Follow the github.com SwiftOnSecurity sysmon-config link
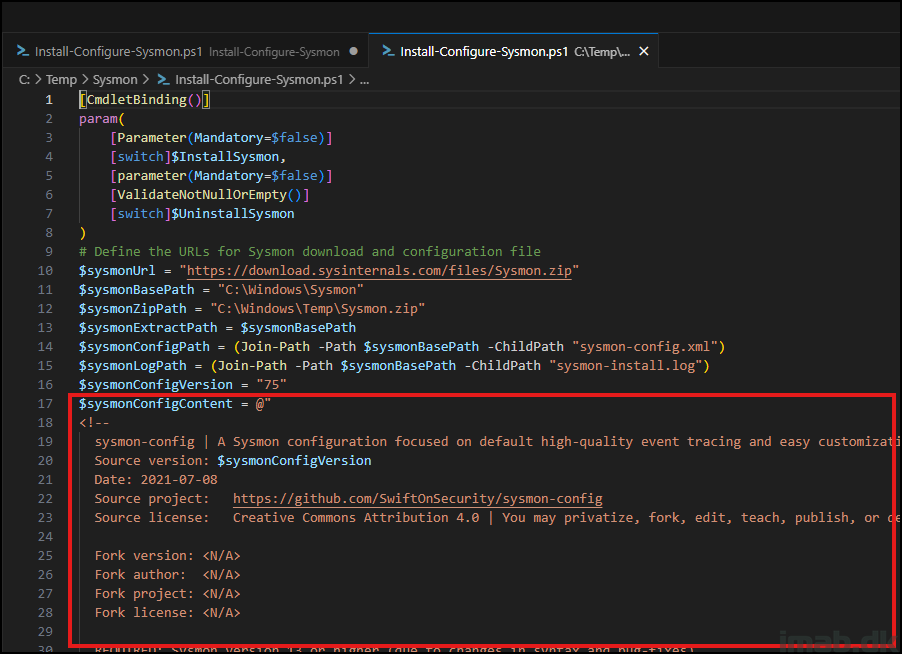This screenshot has height=654, width=902. click(x=417, y=499)
